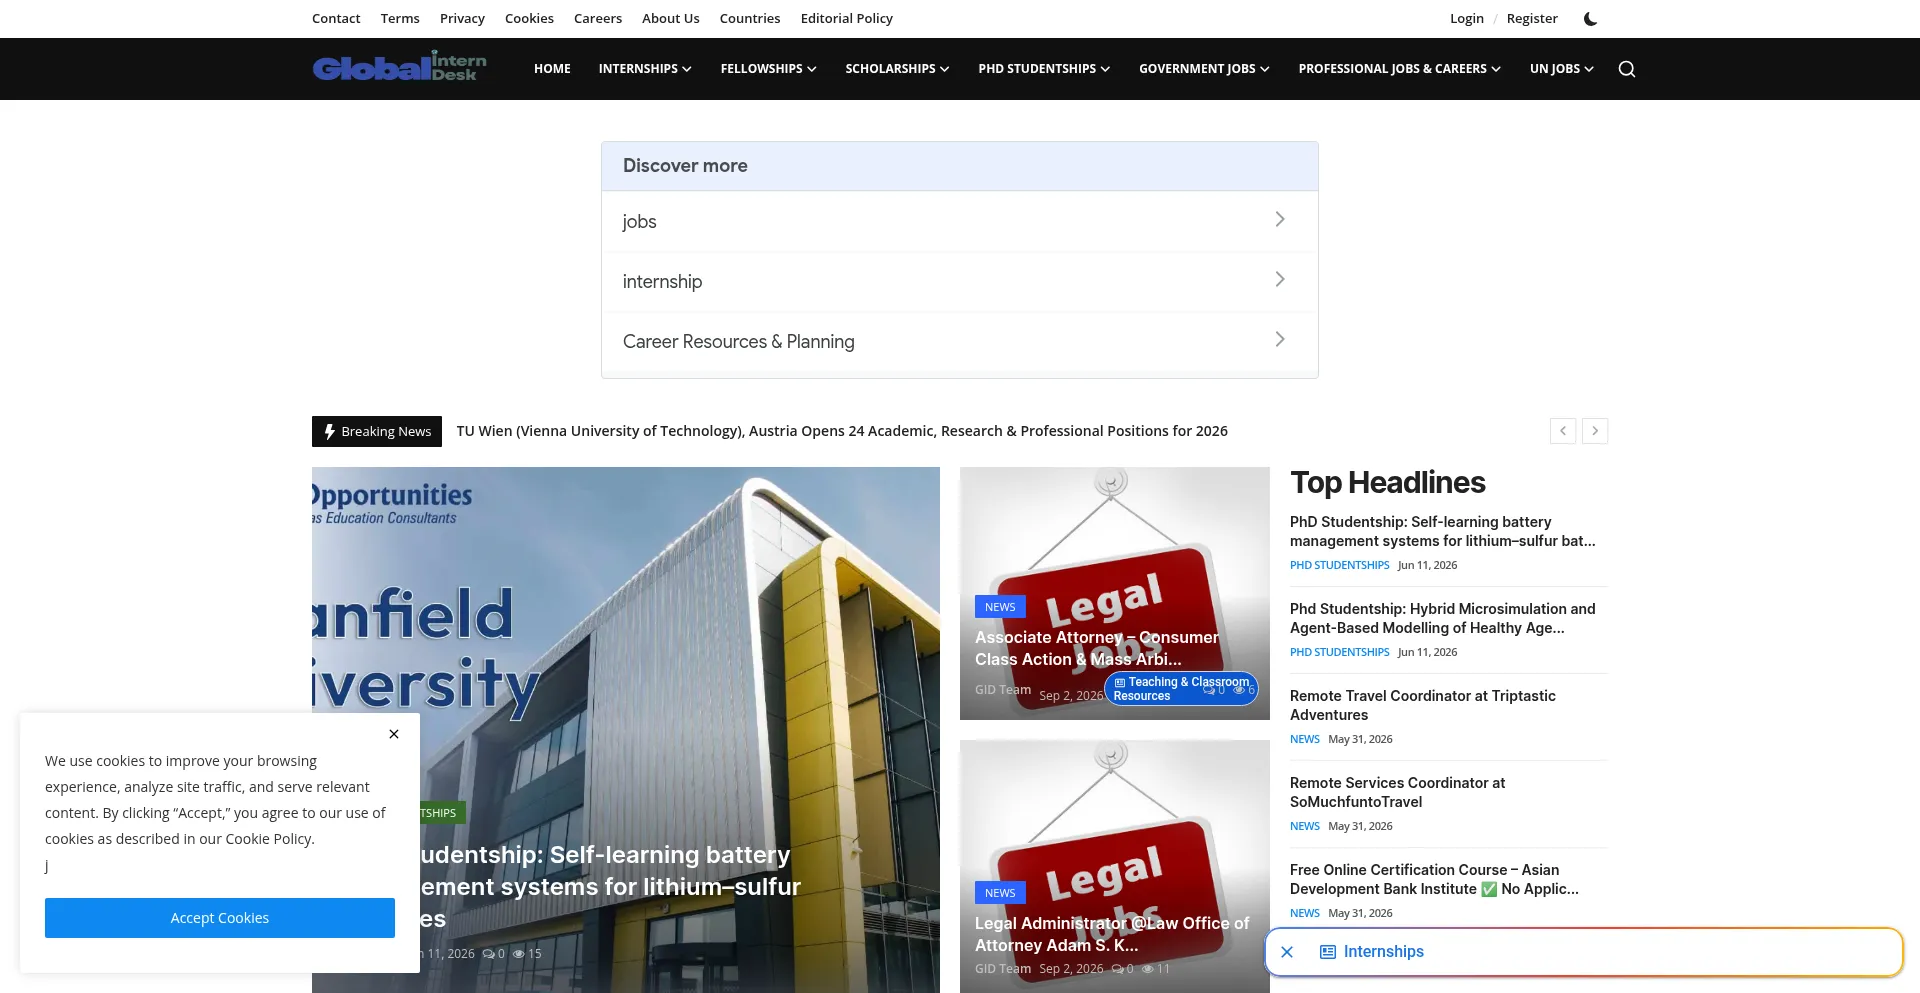
Task: Click PHD STUDENTSHIPS tag under Microsimulation headline
Action: click(x=1339, y=652)
